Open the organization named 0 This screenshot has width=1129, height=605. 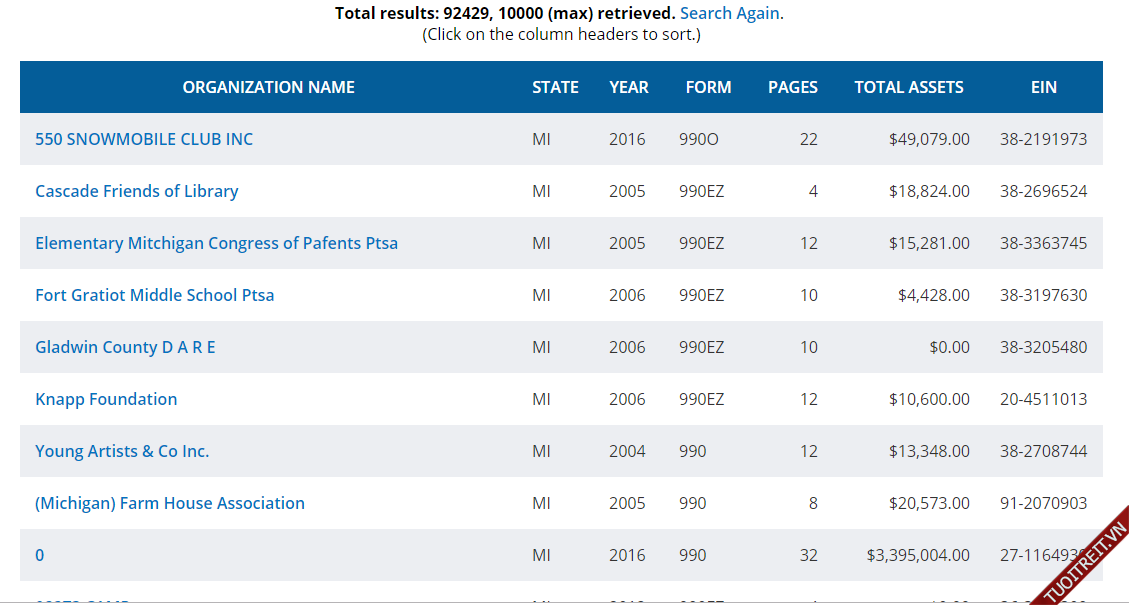coord(40,556)
